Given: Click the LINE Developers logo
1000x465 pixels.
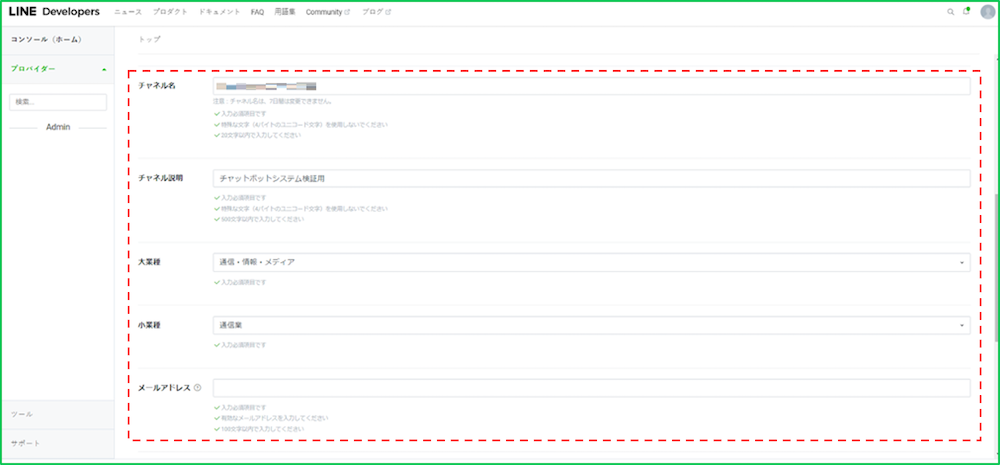Looking at the screenshot, I should (x=54, y=12).
